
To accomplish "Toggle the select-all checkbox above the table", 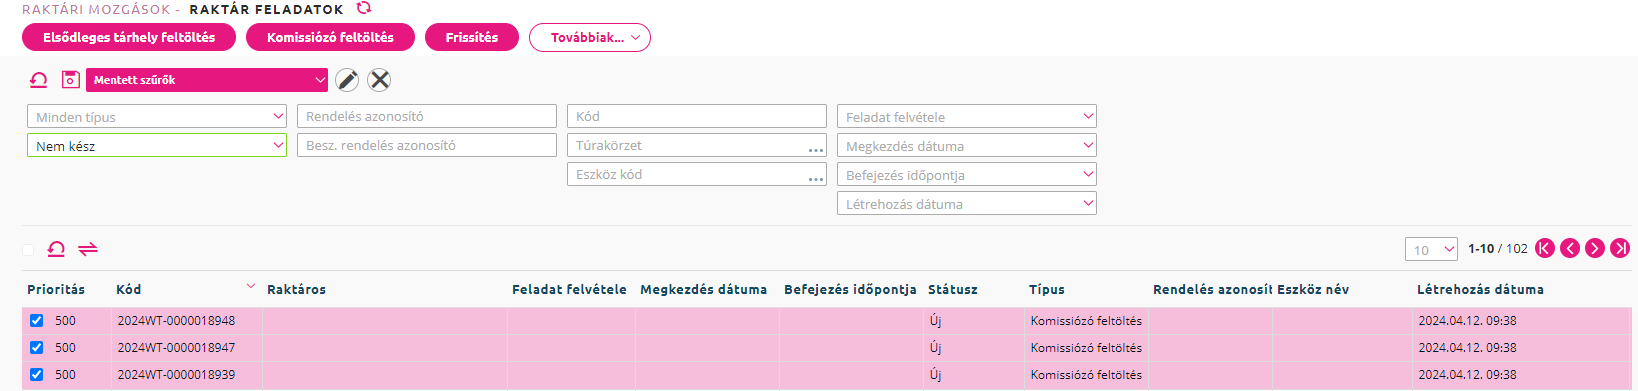I will coord(28,250).
